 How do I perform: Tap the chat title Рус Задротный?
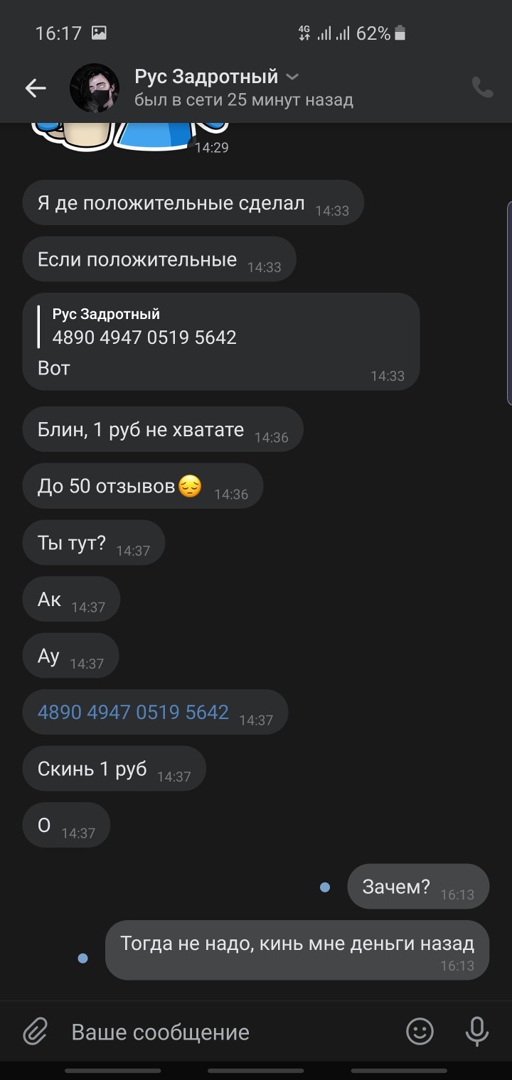(206, 76)
